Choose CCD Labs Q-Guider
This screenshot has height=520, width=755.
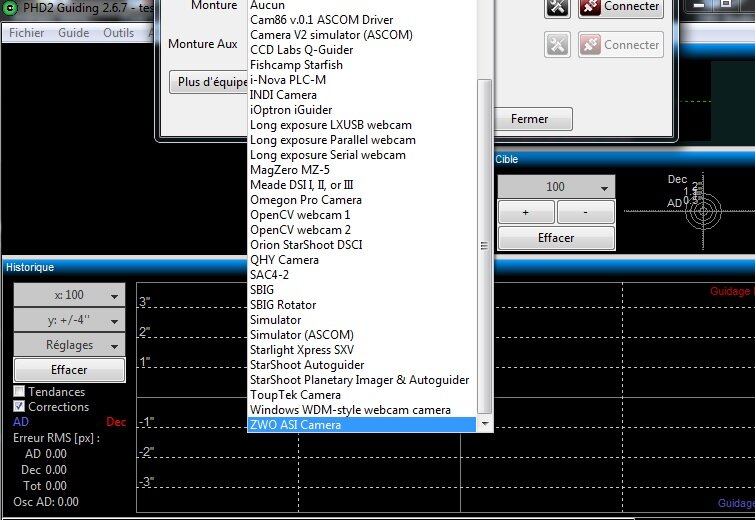(x=362, y=50)
